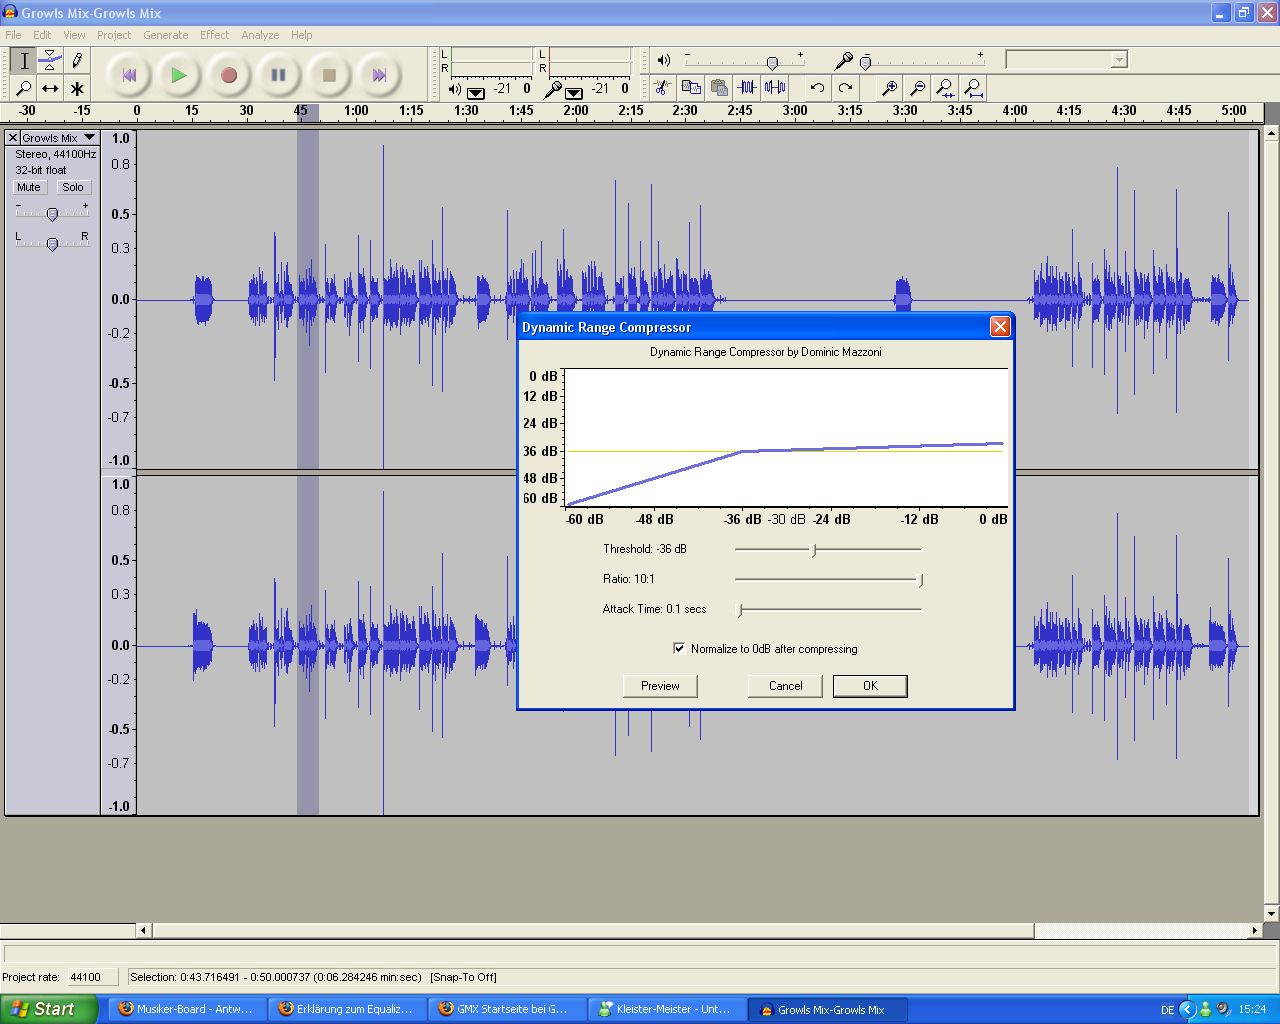Click the Fit Project in Window icon
Screen dimensions: 1280x1024
(x=972, y=88)
